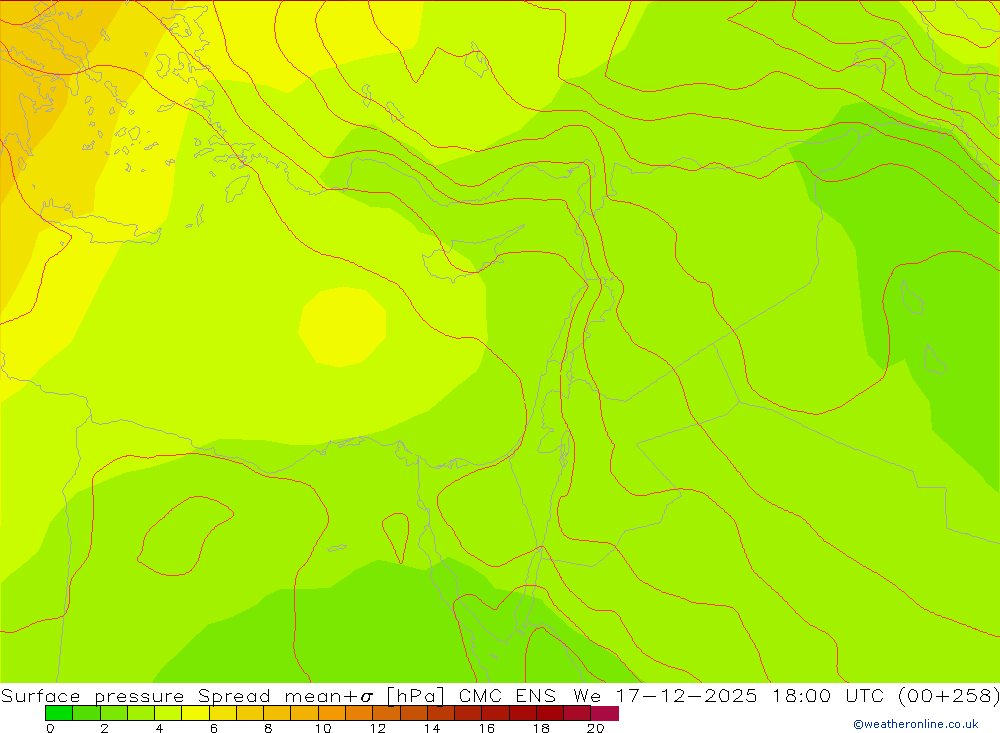This screenshot has width=1000, height=733.
Task: Click the 3–4 hPa lime legend swatch
Action: click(141, 713)
